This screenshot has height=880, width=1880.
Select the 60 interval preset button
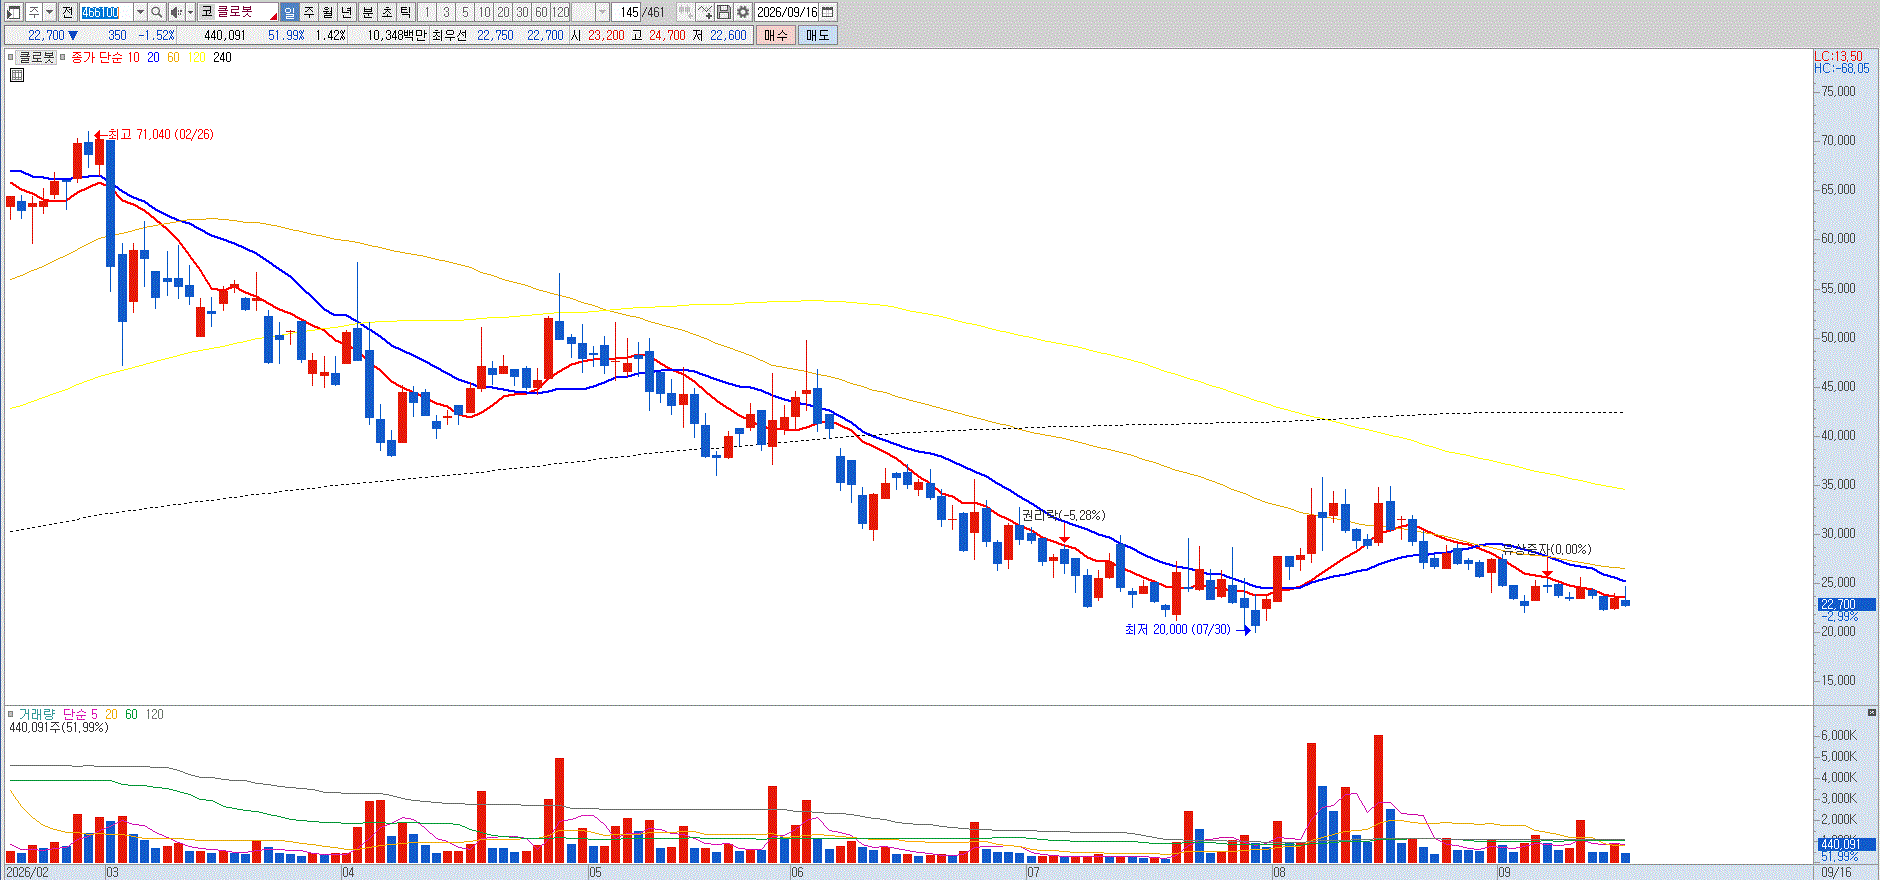pyautogui.click(x=541, y=12)
